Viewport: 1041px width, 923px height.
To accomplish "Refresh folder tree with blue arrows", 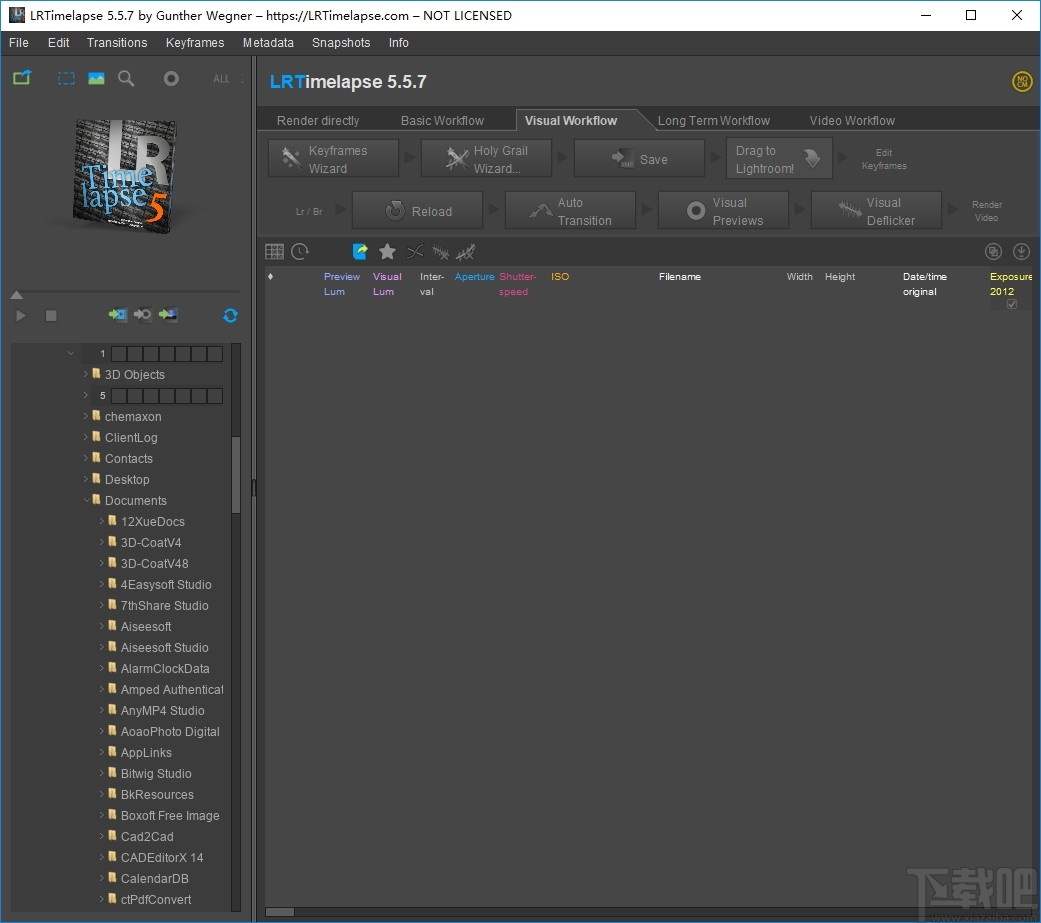I will [230, 315].
